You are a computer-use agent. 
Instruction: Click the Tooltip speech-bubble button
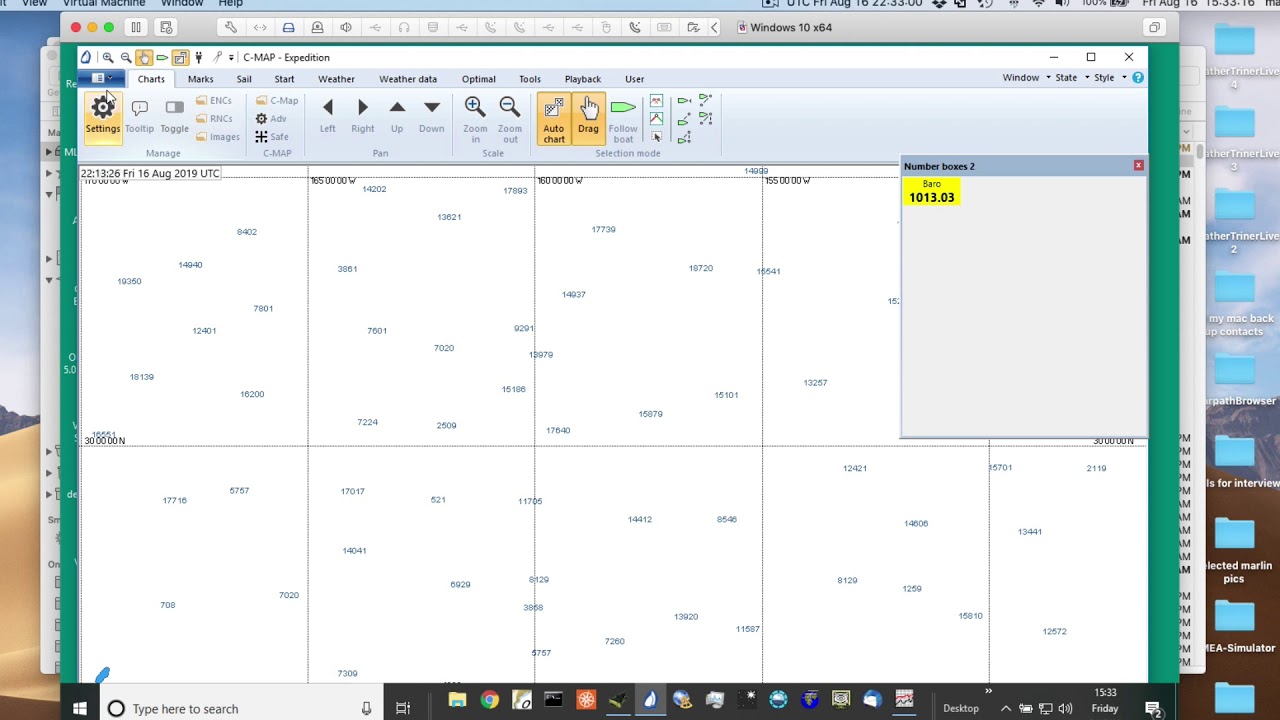139,118
